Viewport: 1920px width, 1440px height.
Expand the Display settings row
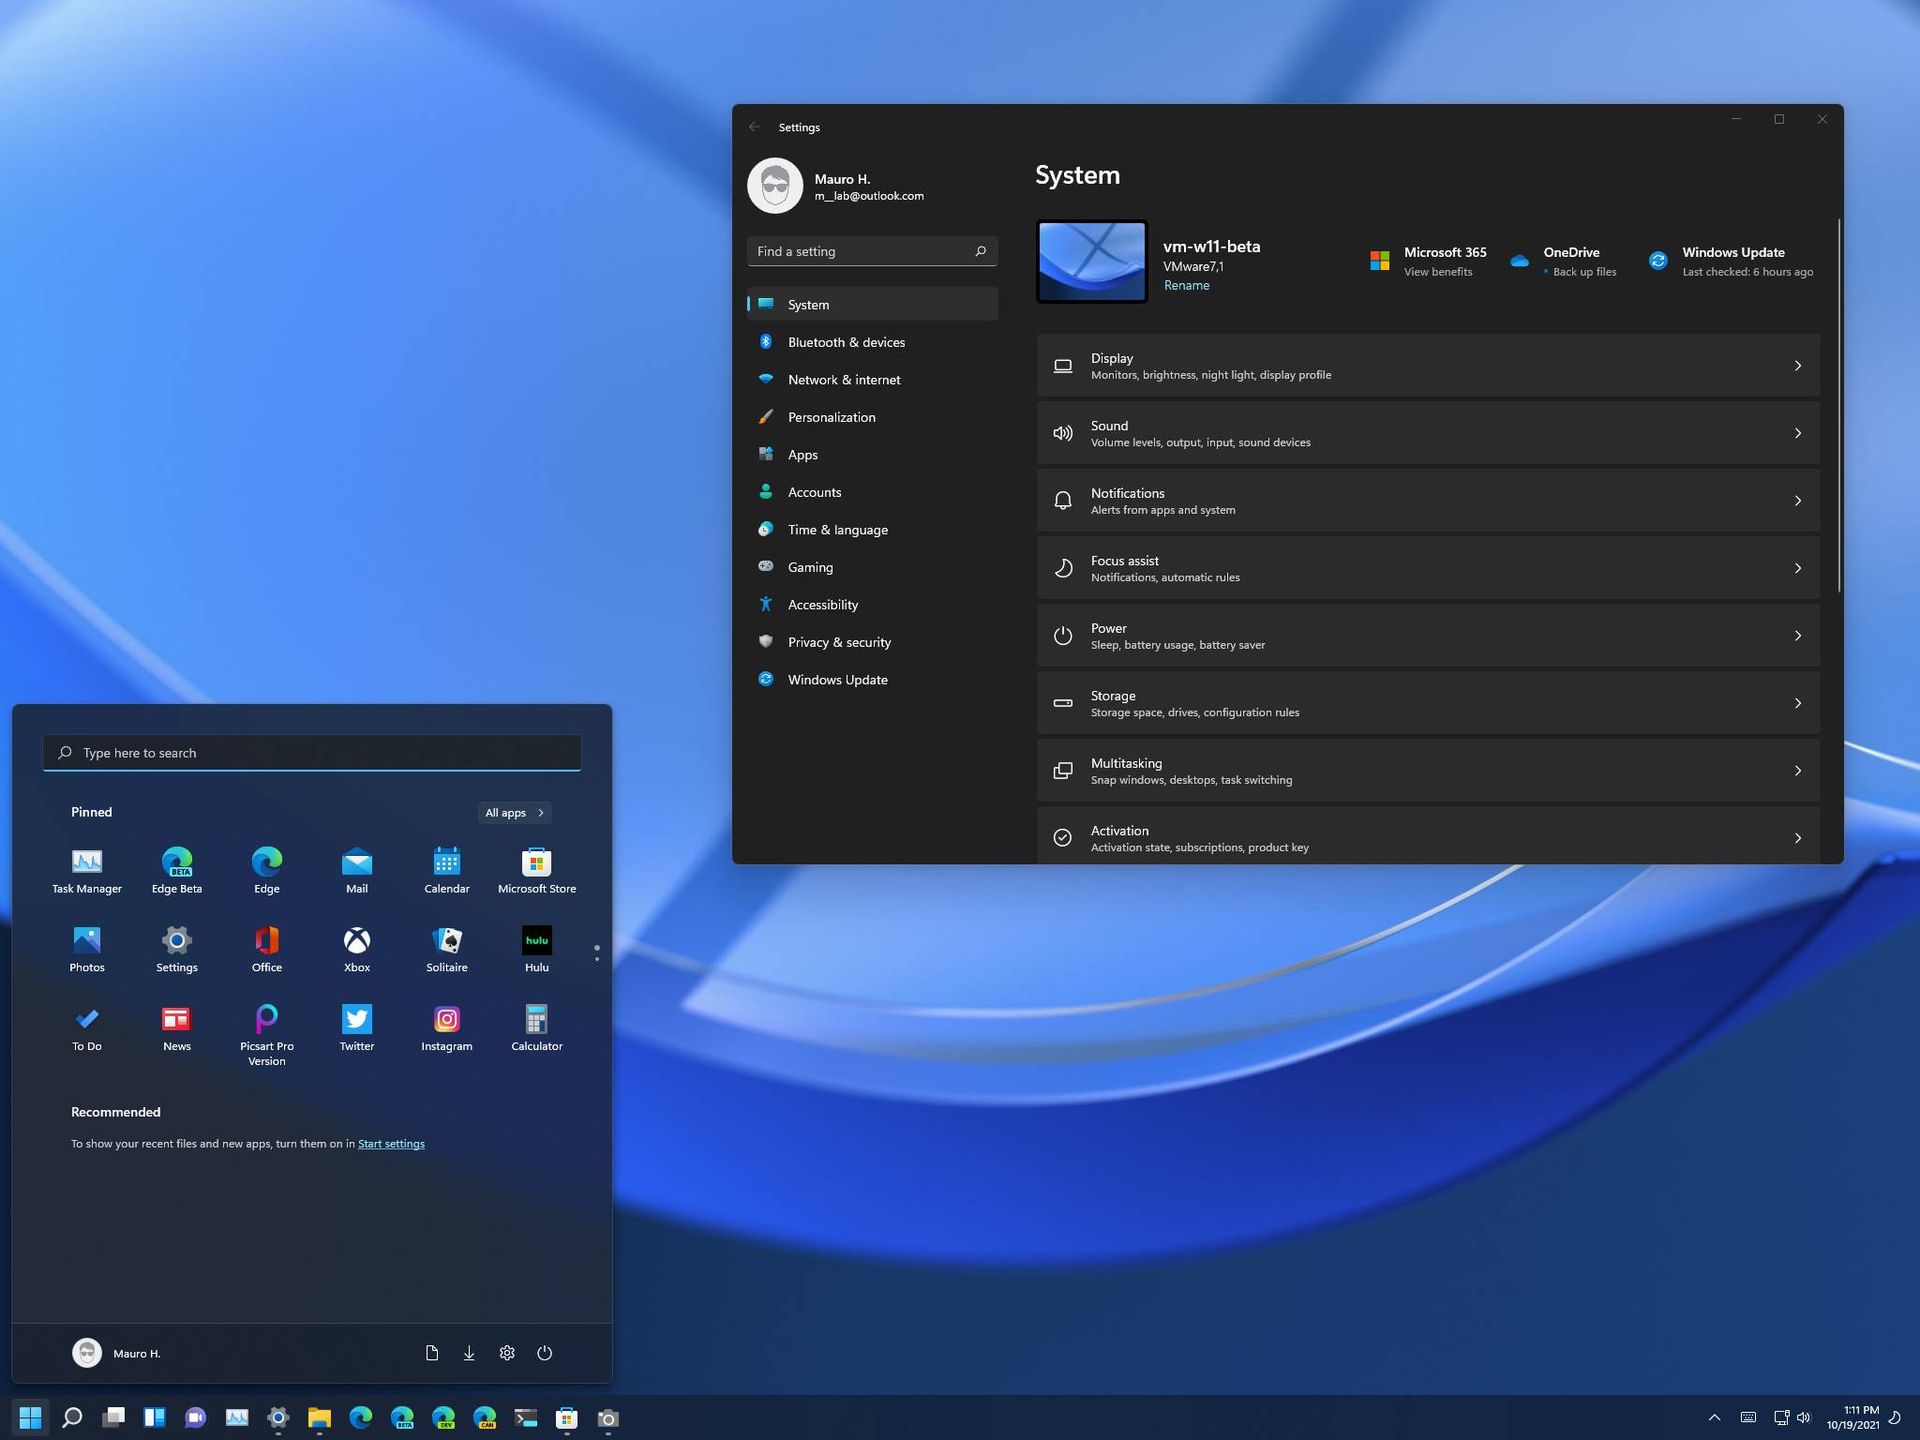tap(1798, 365)
